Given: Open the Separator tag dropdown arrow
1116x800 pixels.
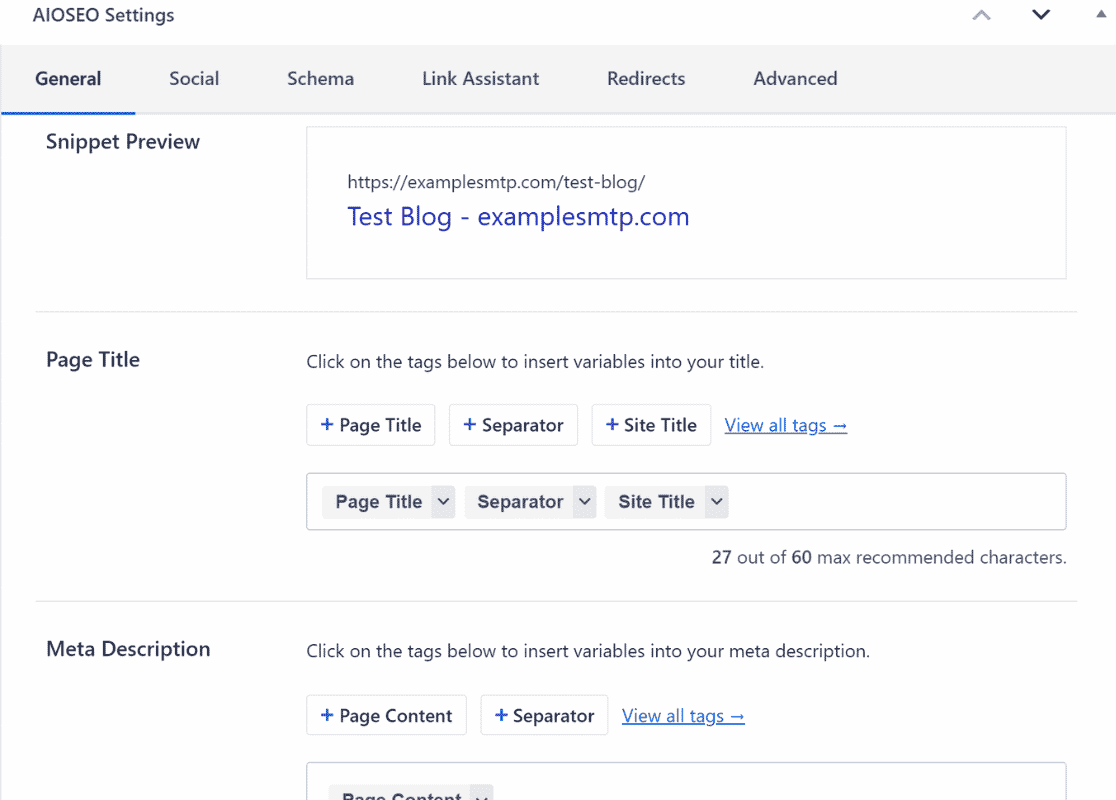Looking at the screenshot, I should 584,502.
